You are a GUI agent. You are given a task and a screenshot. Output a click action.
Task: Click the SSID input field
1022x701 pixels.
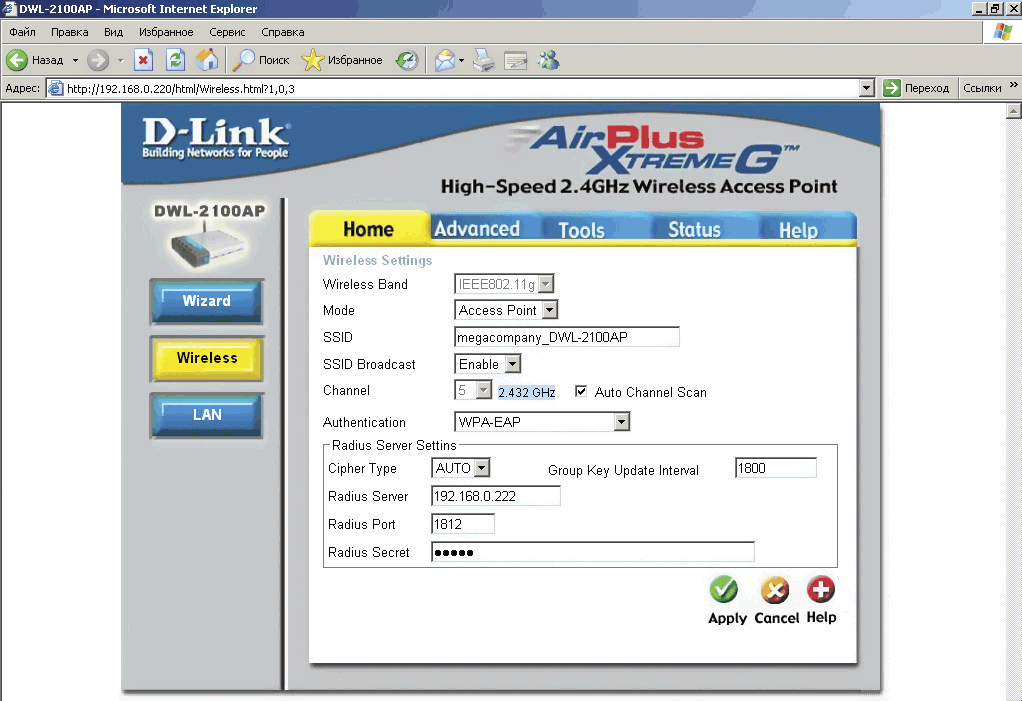coord(566,337)
